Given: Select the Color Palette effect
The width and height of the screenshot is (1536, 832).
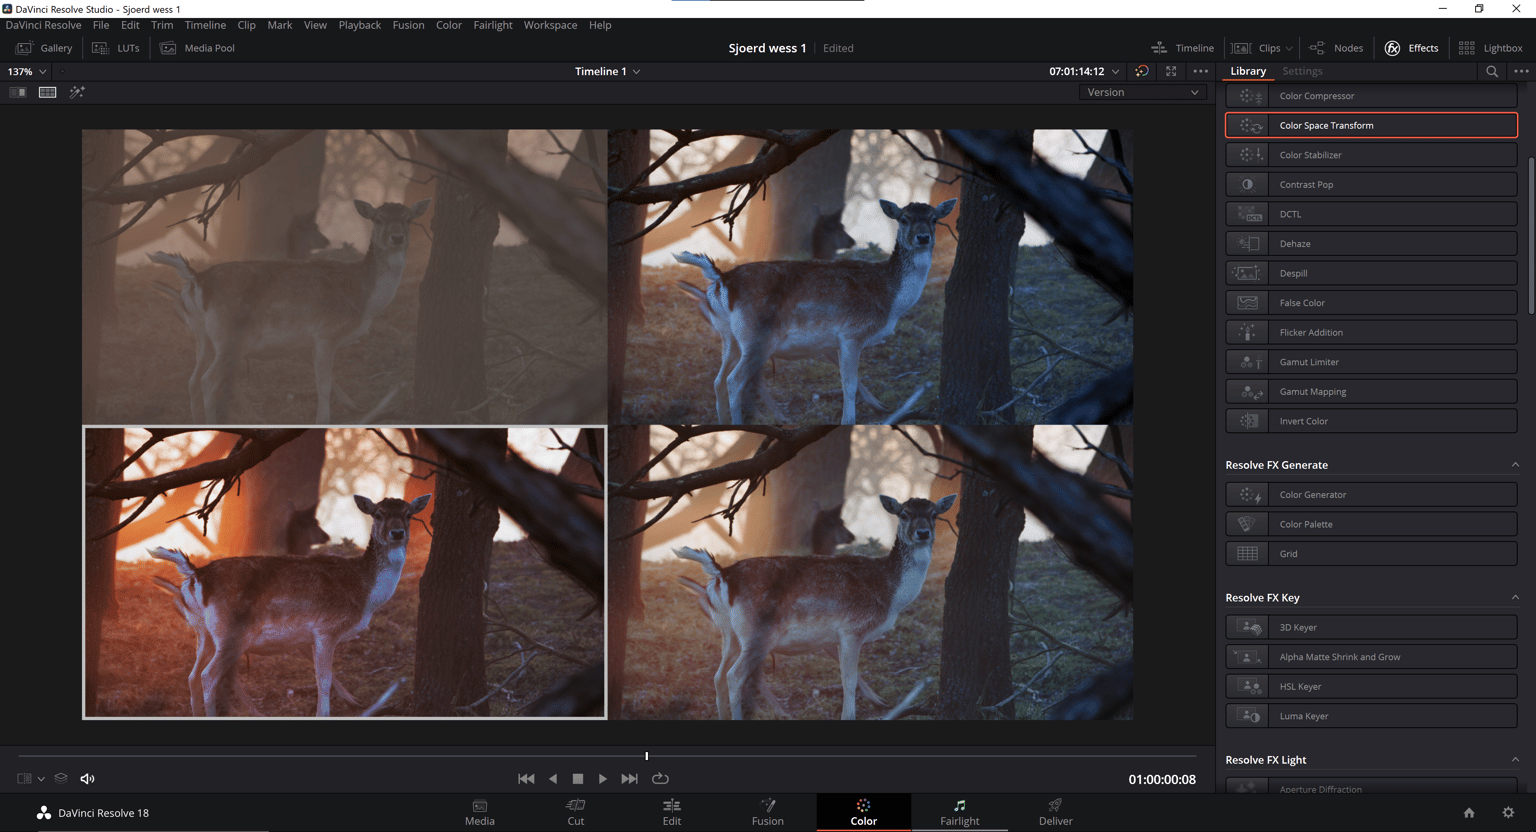Looking at the screenshot, I should click(x=1371, y=524).
